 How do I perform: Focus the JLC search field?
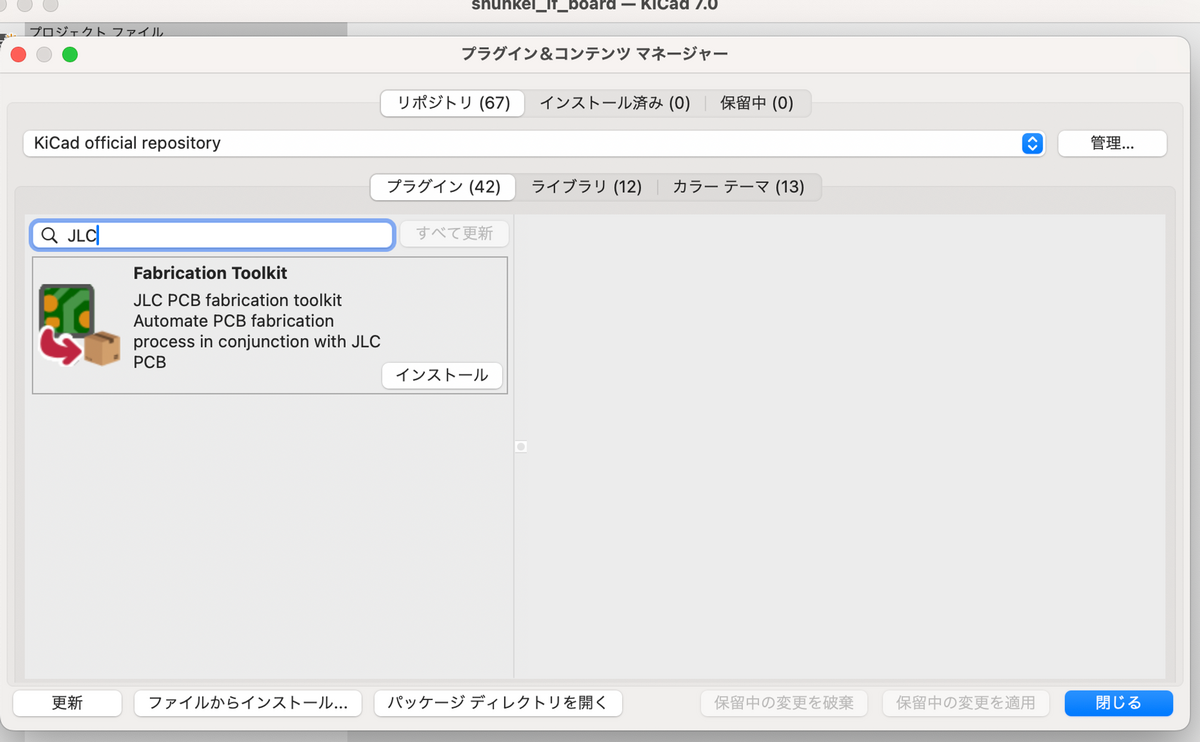click(x=213, y=236)
